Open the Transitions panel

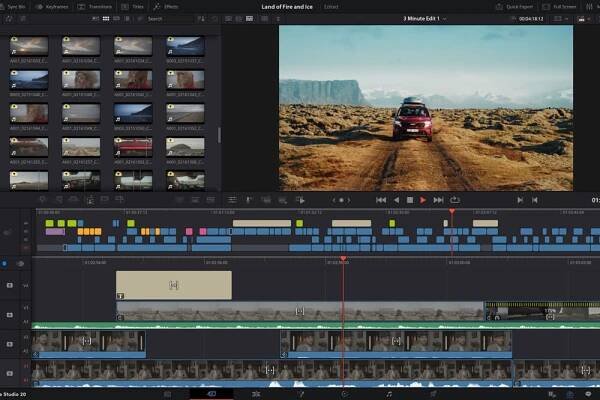(98, 6)
